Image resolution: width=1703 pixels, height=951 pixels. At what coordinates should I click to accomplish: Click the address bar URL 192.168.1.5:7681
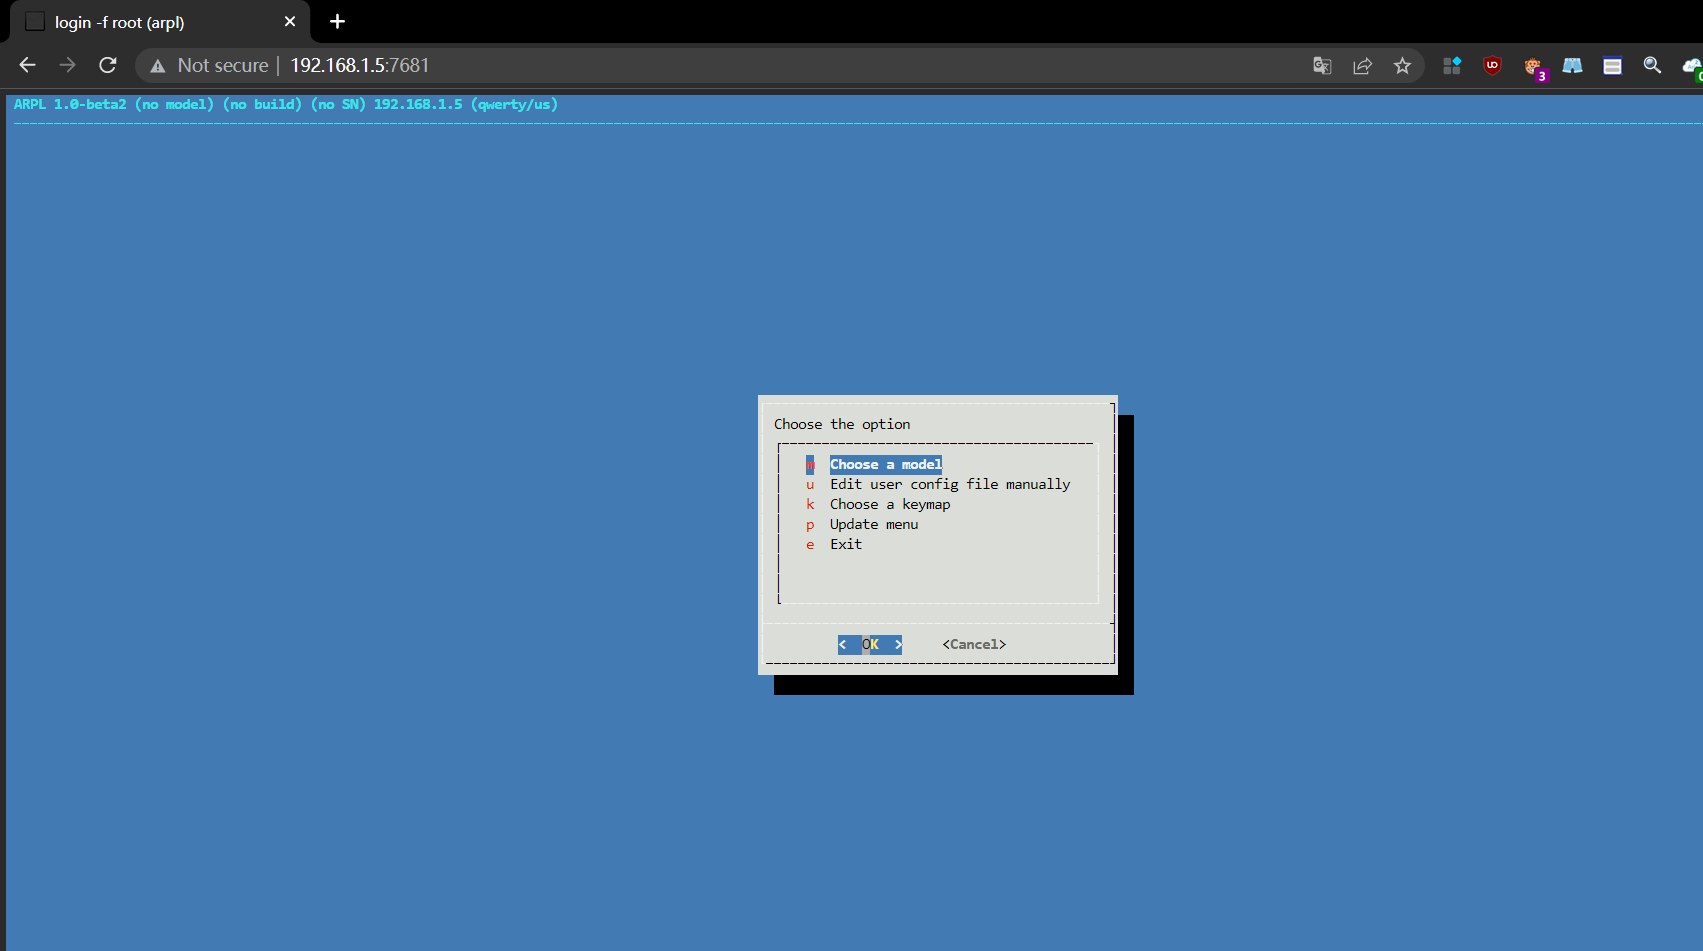click(x=360, y=65)
